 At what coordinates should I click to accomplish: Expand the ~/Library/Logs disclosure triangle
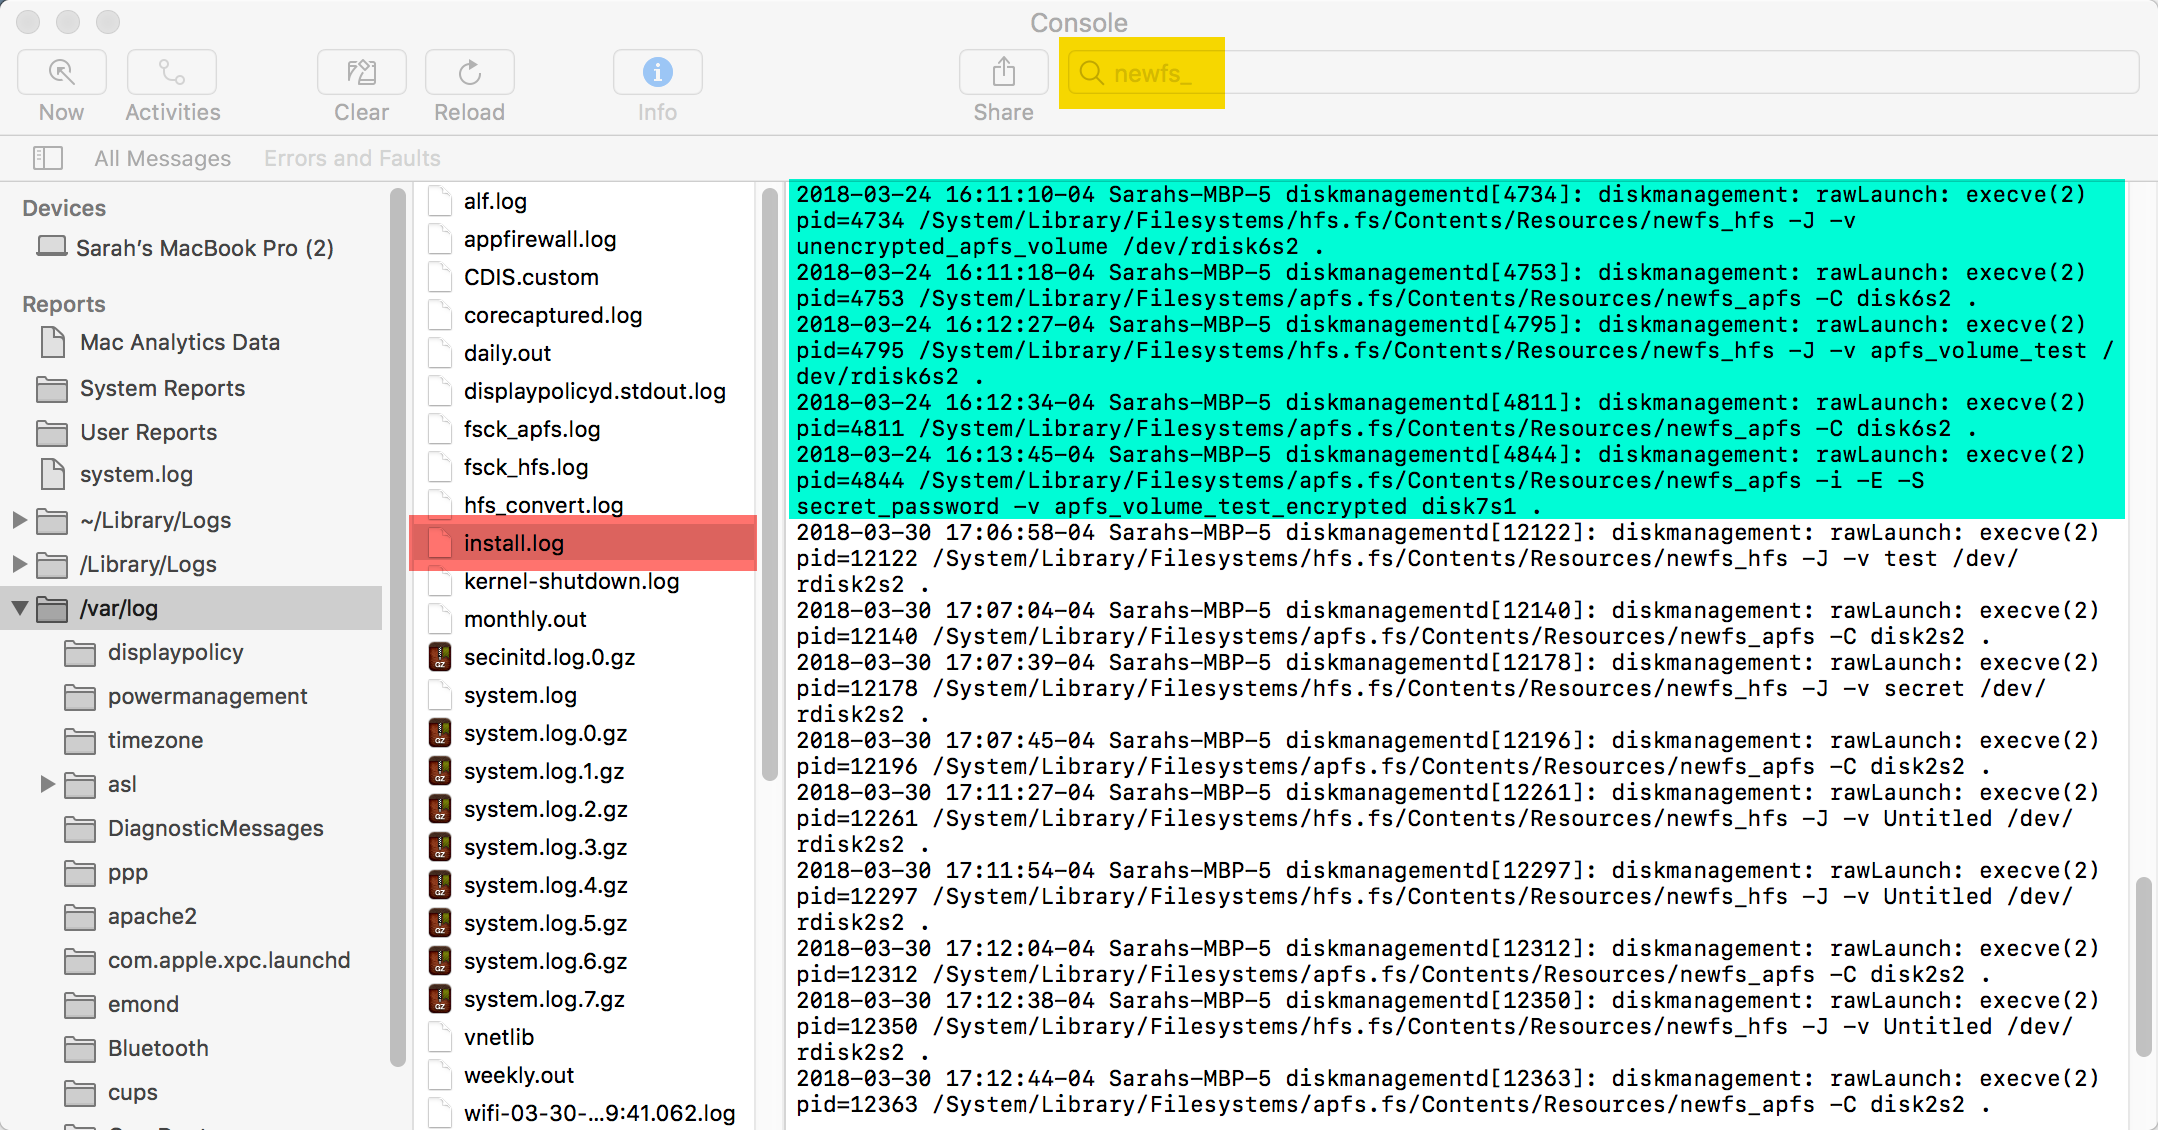(19, 519)
